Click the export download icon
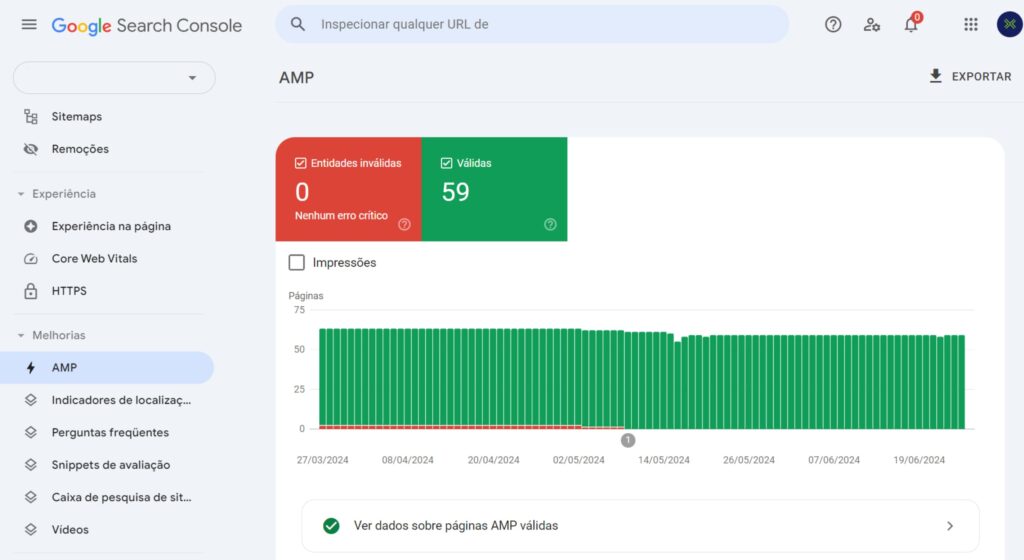This screenshot has height=560, width=1024. click(x=936, y=76)
